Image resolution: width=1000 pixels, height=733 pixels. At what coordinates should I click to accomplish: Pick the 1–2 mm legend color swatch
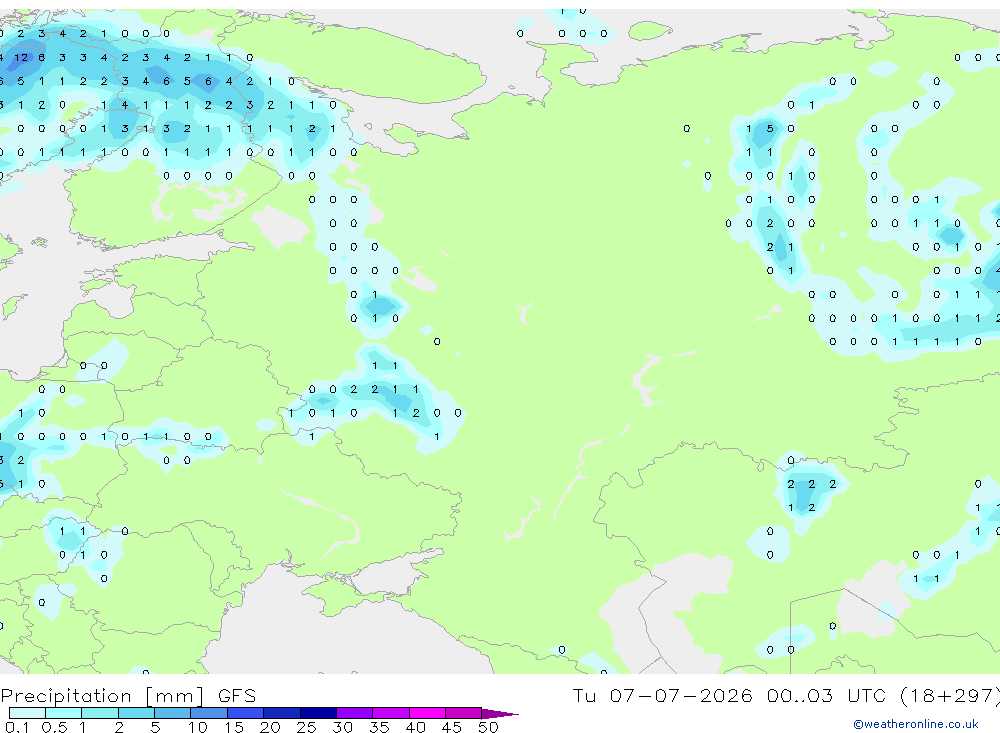tap(99, 713)
